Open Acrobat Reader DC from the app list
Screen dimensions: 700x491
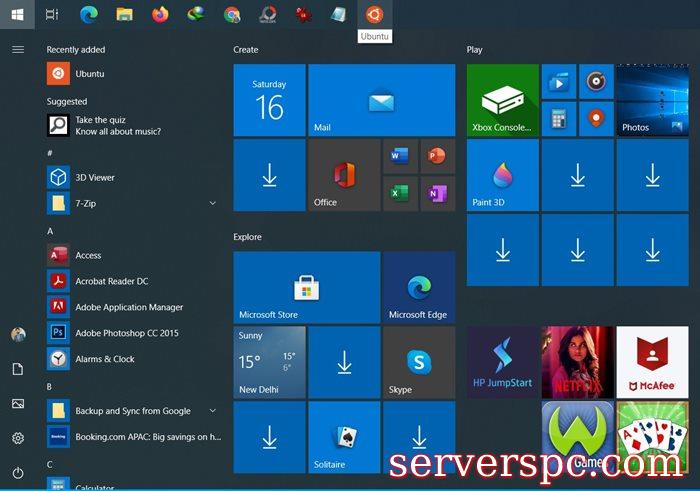(111, 281)
